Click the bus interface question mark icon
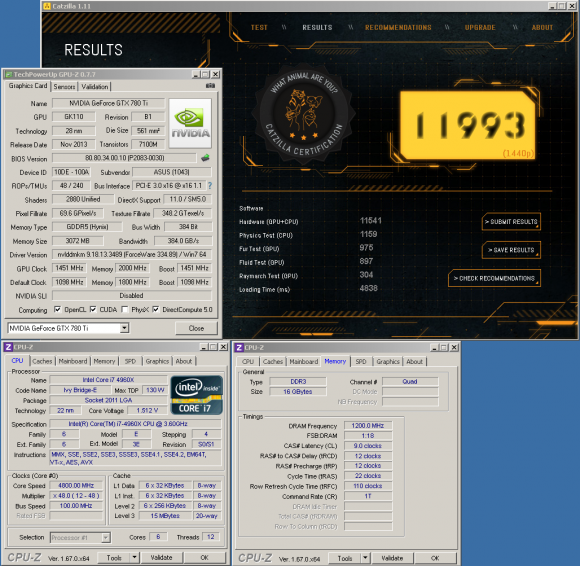 pos(210,186)
